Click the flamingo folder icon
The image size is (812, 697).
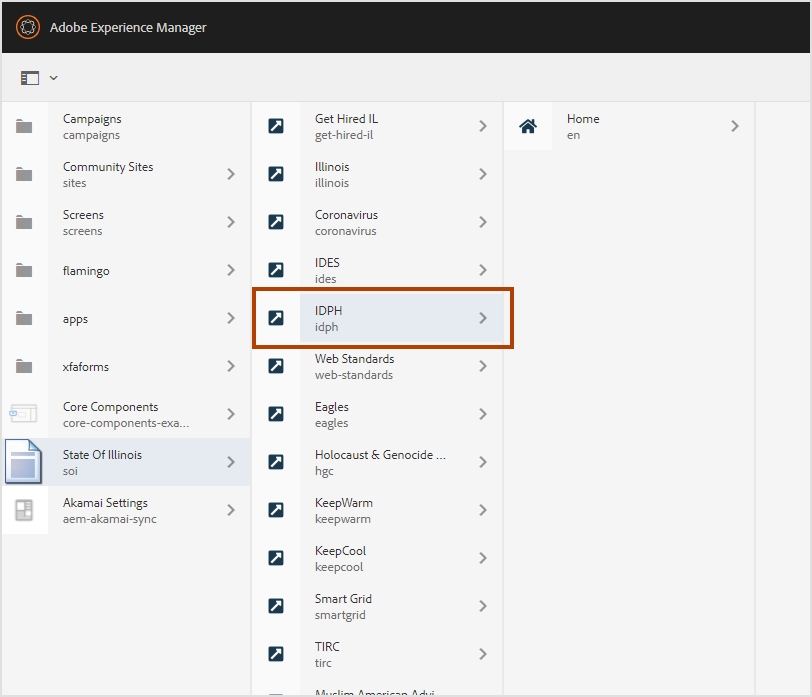[x=24, y=270]
